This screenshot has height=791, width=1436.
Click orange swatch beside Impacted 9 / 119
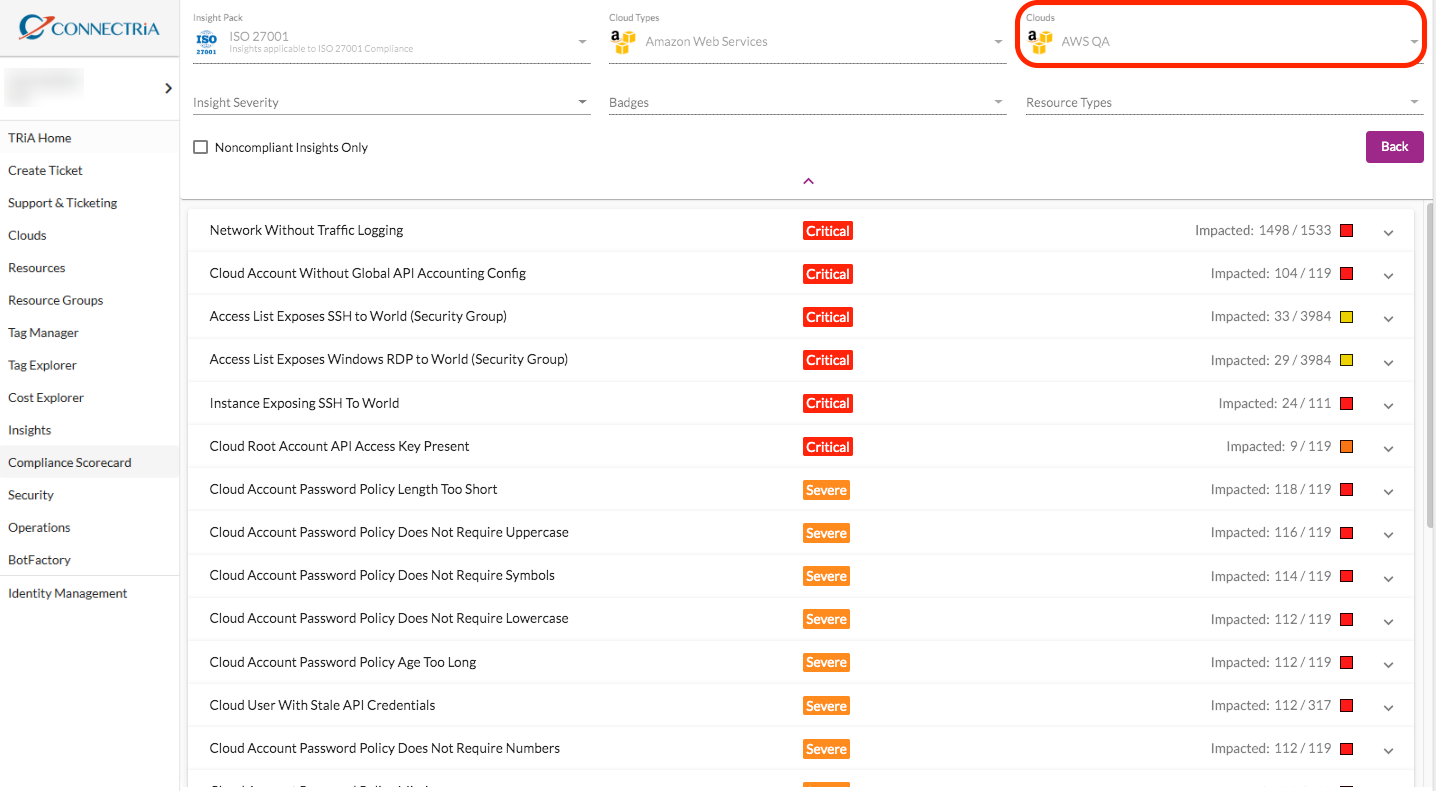pos(1346,447)
